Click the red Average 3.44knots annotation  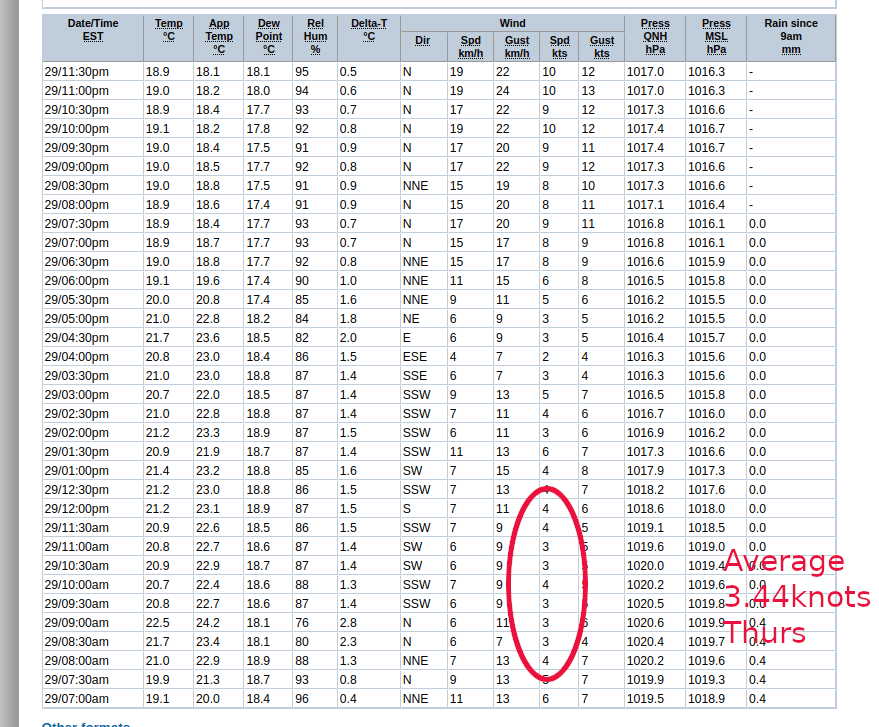coord(795,597)
